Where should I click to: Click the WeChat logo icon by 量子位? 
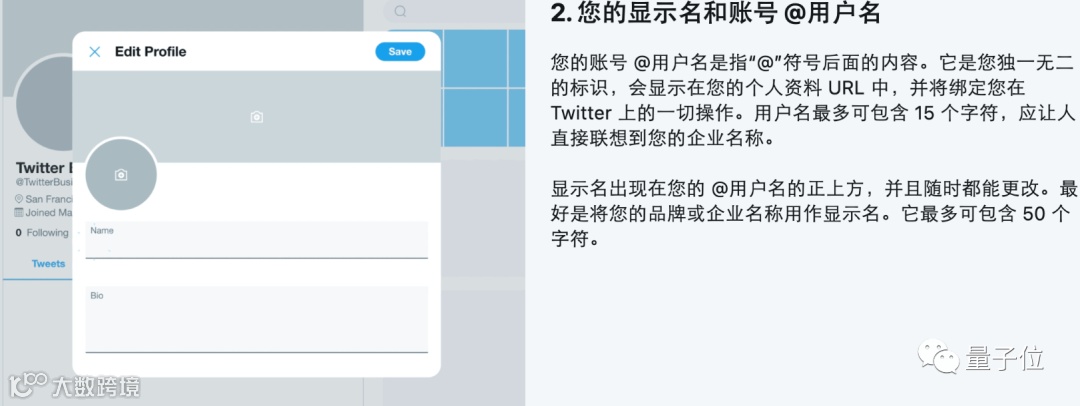937,359
